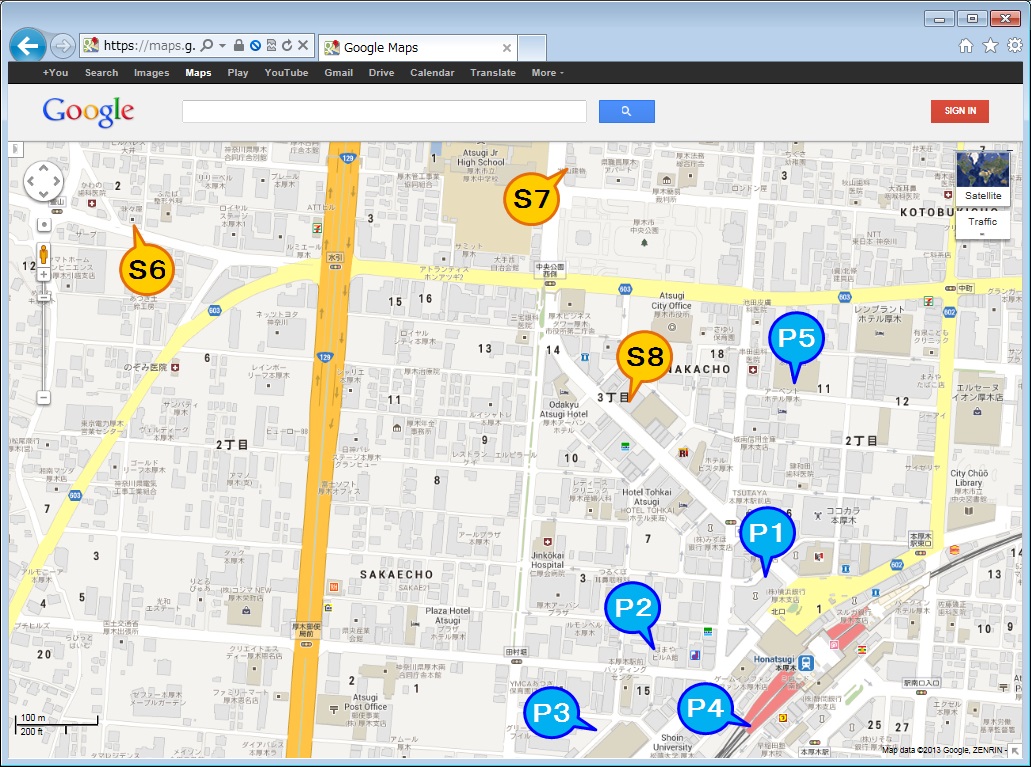Close the Google Maps tab
1031x767 pixels.
pyautogui.click(x=506, y=48)
